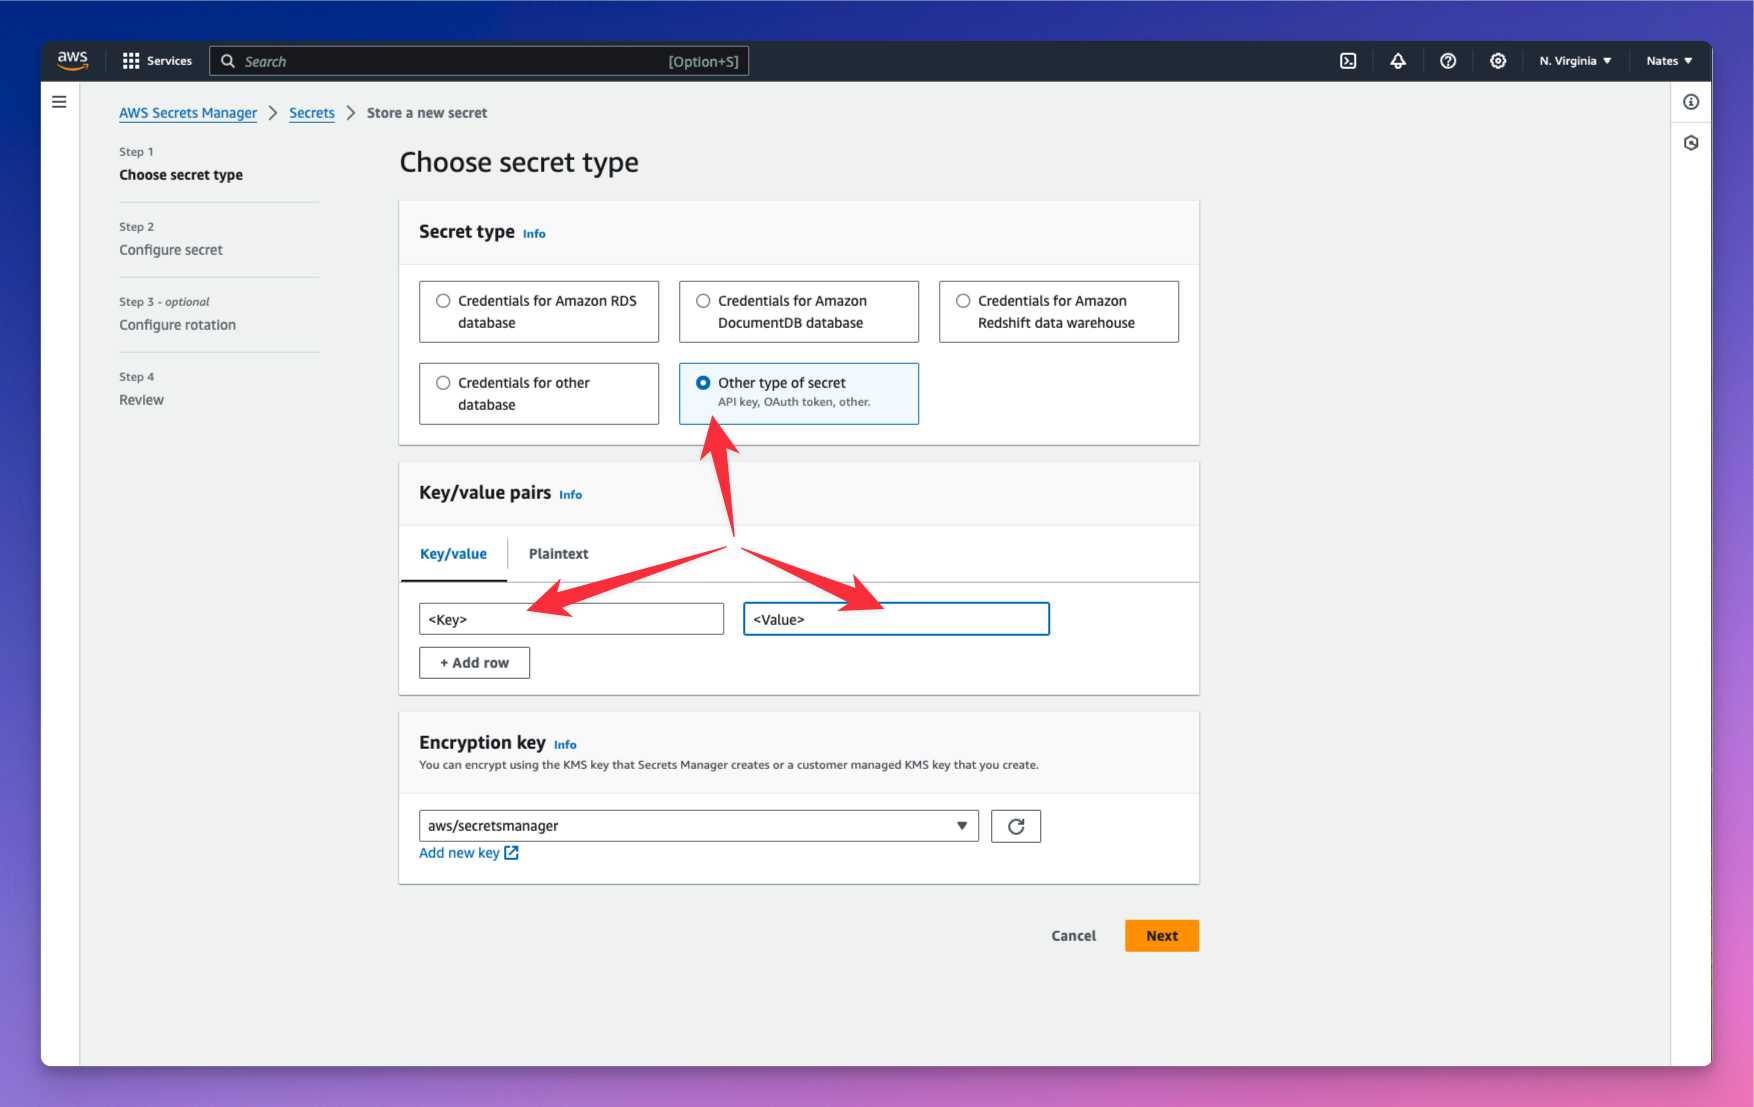Select Credentials for other database
The height and width of the screenshot is (1107, 1754).
coord(539,394)
